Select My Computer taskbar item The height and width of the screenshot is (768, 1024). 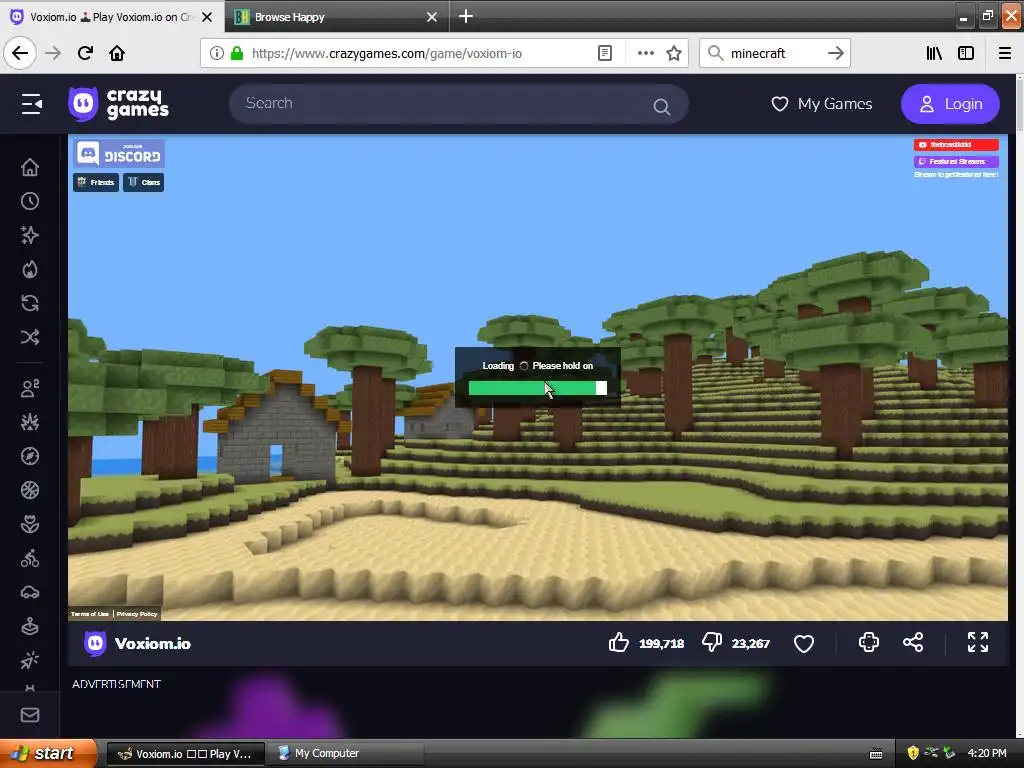point(346,754)
